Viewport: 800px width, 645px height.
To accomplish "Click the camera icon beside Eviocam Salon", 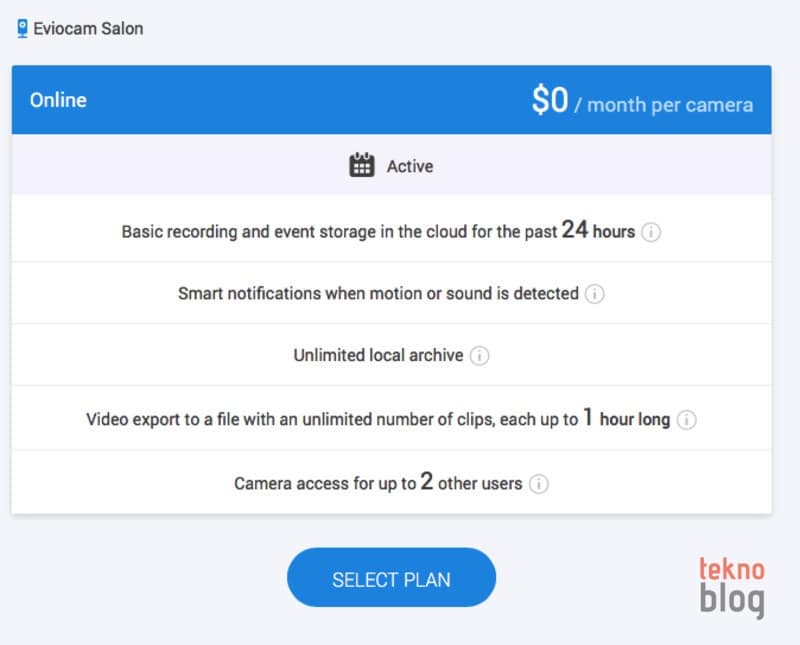I will 22,29.
